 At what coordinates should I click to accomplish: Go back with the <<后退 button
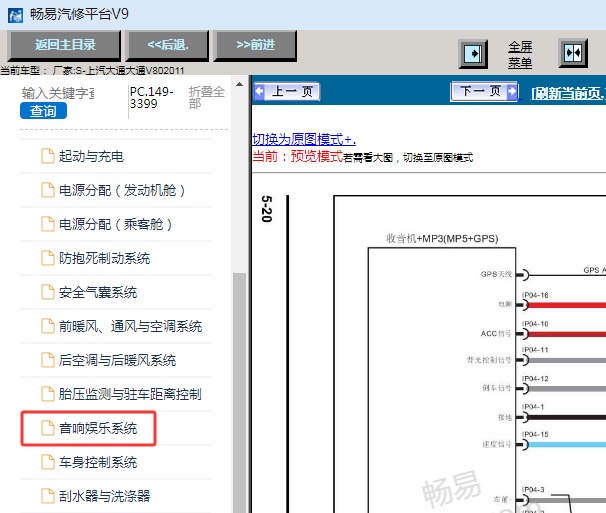(x=168, y=45)
